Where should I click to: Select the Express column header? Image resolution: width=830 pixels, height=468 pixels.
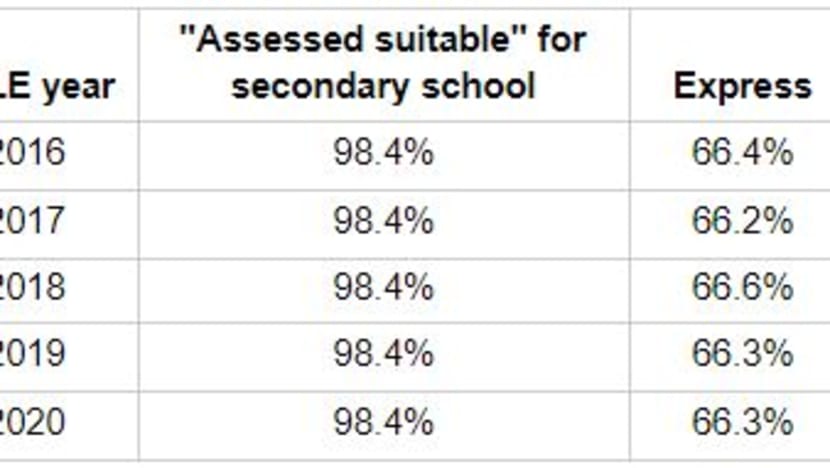pyautogui.click(x=742, y=86)
